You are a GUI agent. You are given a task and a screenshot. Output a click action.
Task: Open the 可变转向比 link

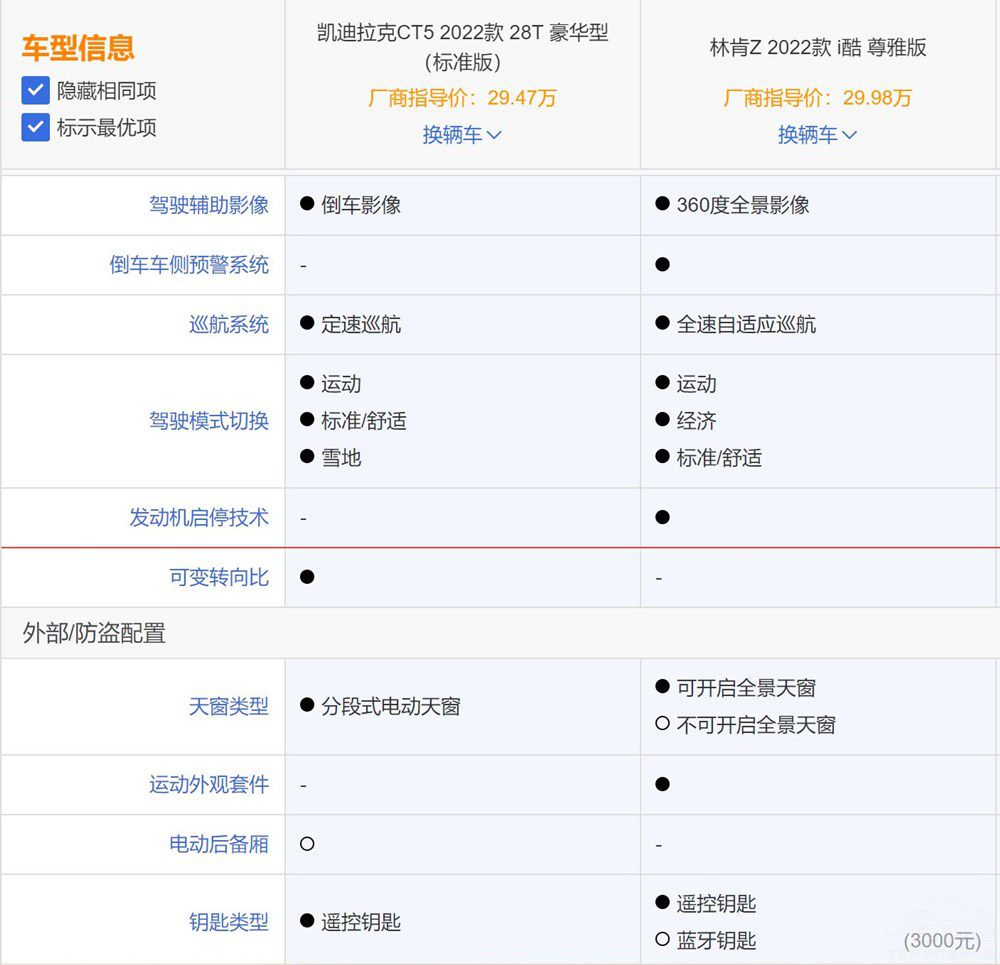coord(219,578)
